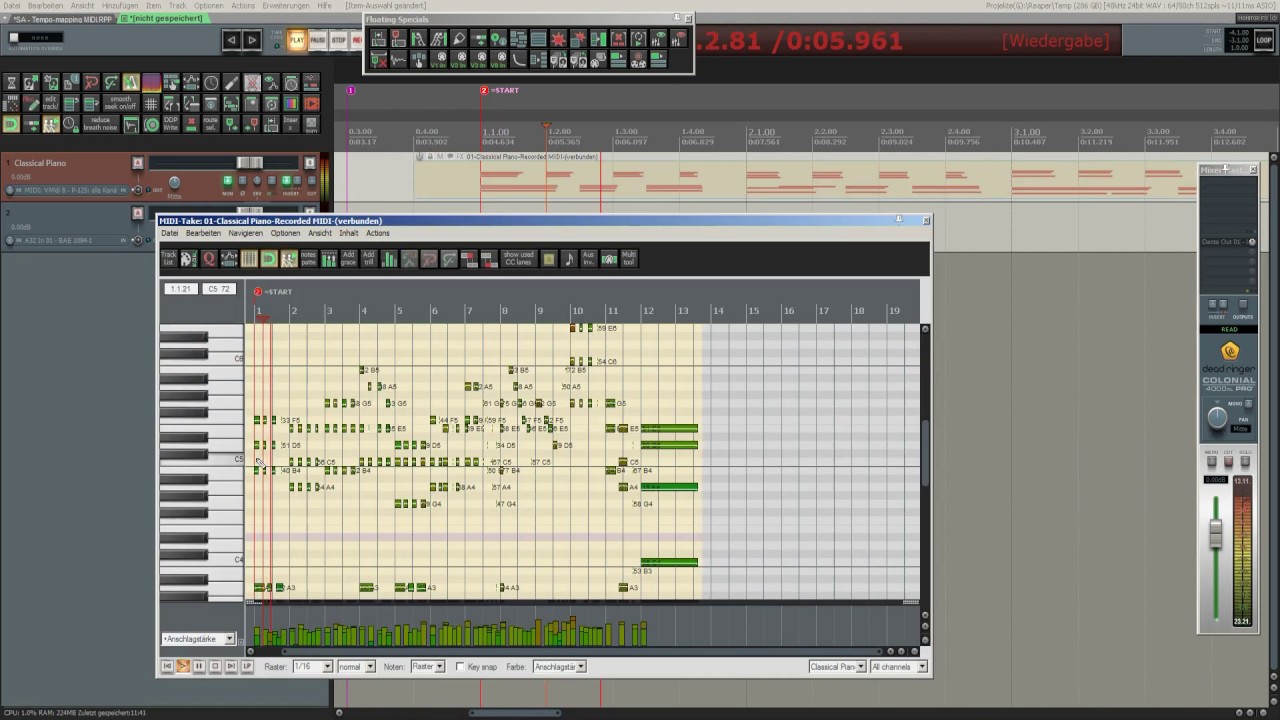Viewport: 1280px width, 720px height.
Task: Click the spectrogram colored icon in main toolbar
Action: (151, 83)
